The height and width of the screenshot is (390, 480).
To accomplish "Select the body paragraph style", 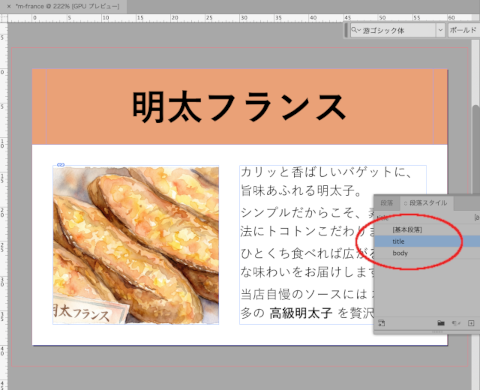I will coord(427,253).
